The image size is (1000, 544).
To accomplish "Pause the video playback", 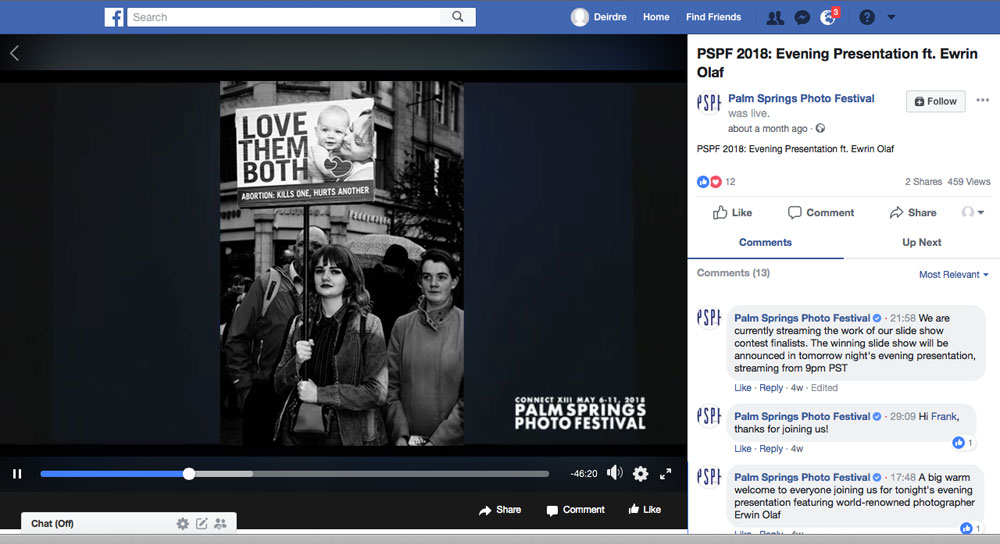I will (x=17, y=474).
